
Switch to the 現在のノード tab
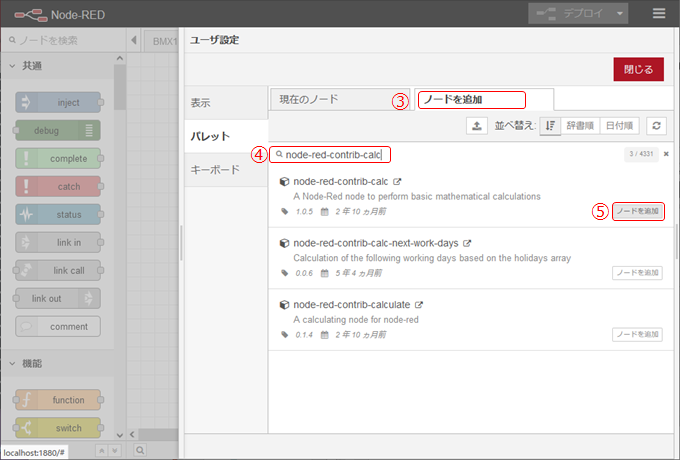[x=338, y=99]
